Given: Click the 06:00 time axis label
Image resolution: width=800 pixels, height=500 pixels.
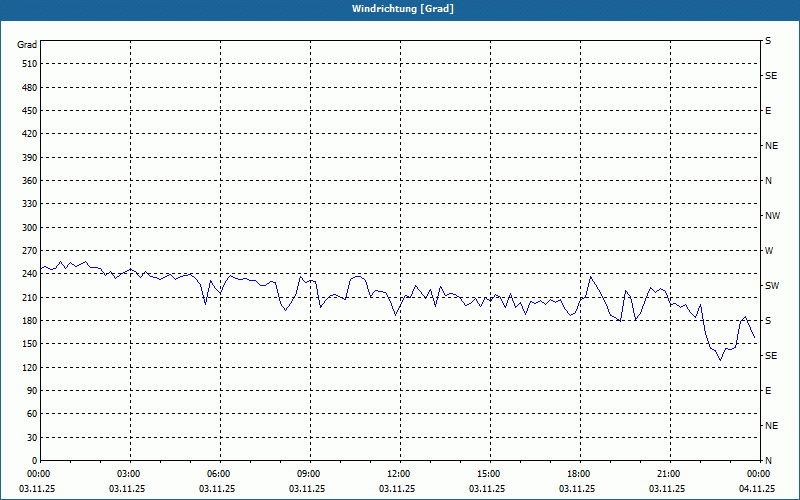Looking at the screenshot, I should pyautogui.click(x=218, y=474).
